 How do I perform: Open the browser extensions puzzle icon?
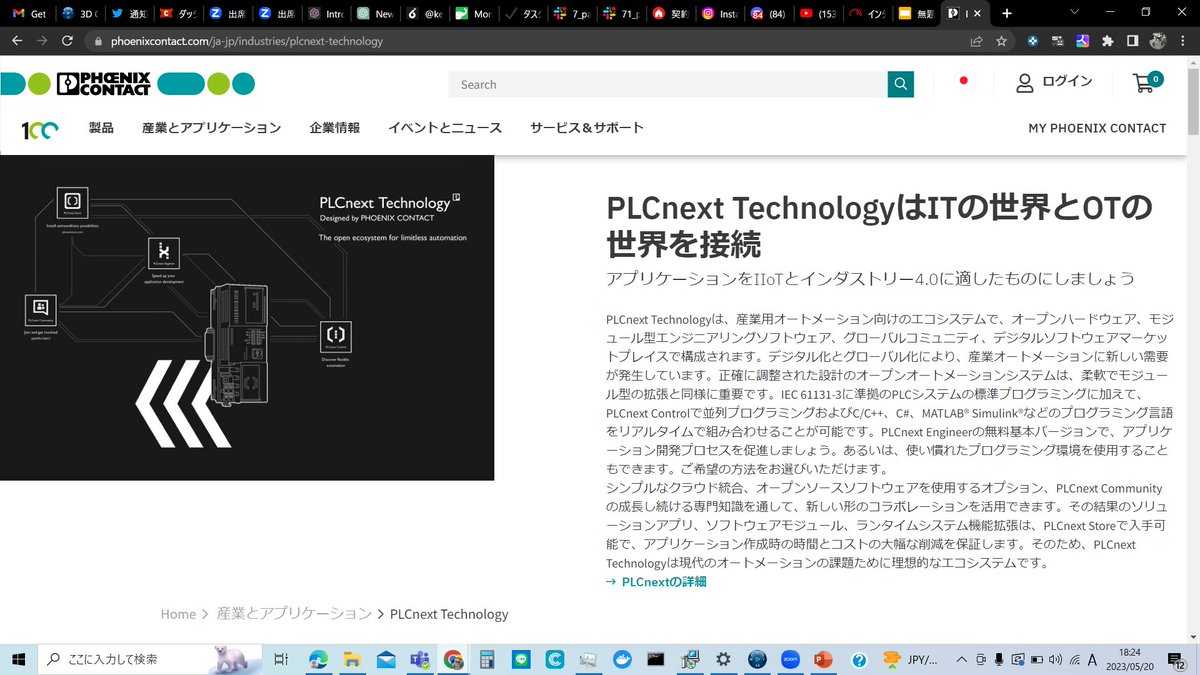point(1107,41)
